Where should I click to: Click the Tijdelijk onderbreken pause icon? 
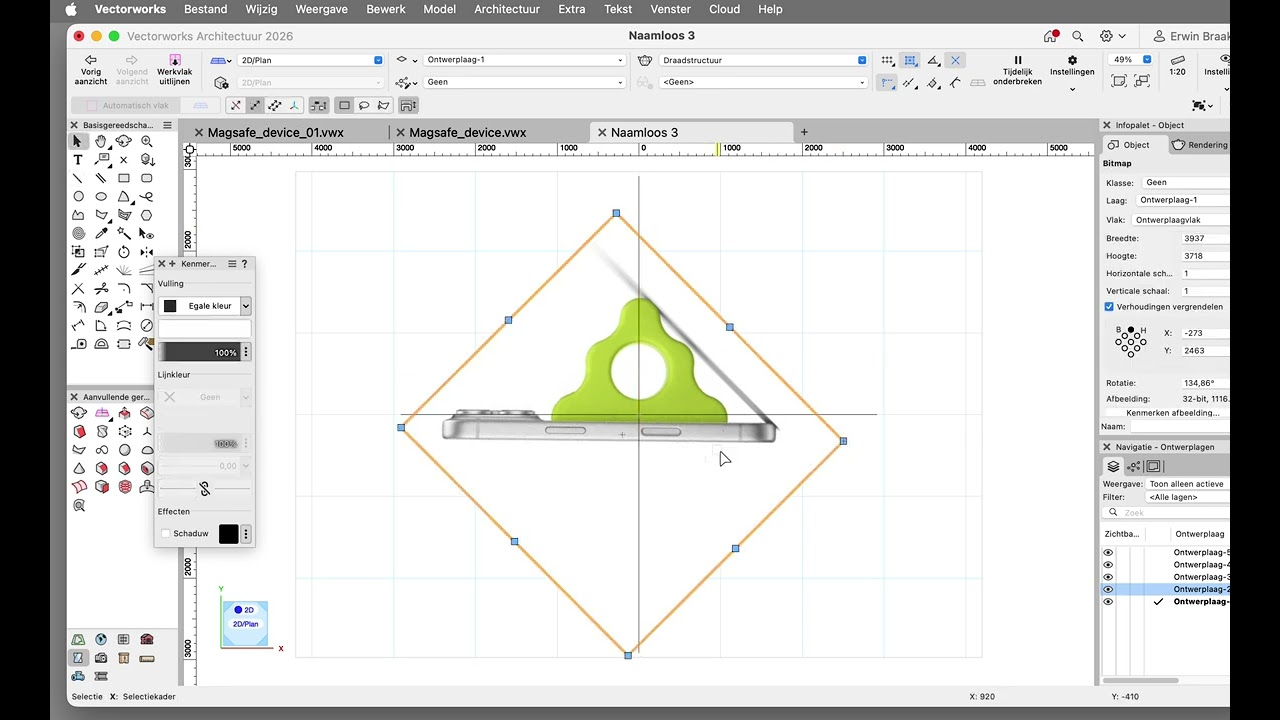(x=1018, y=60)
